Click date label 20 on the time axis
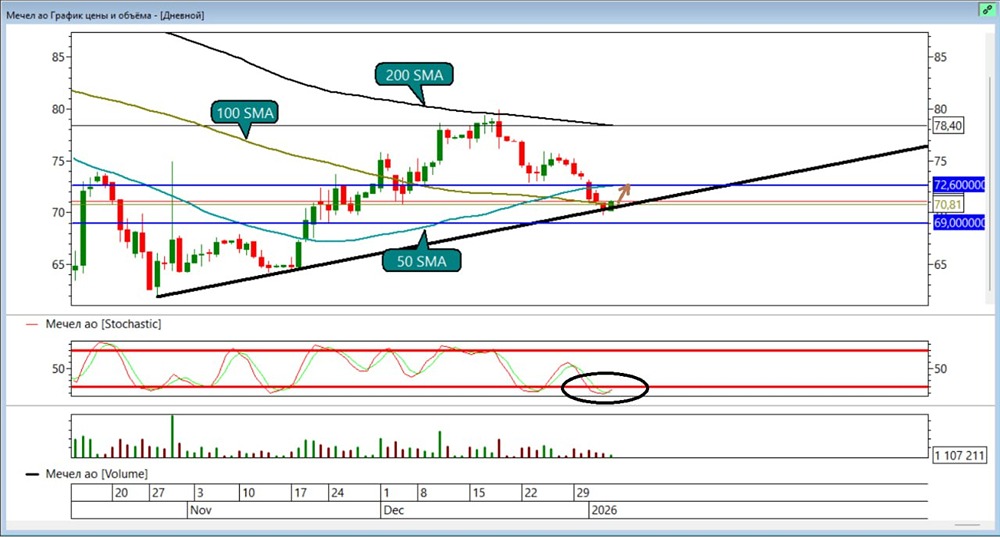Viewport: 1000px width, 537px height. pyautogui.click(x=121, y=492)
